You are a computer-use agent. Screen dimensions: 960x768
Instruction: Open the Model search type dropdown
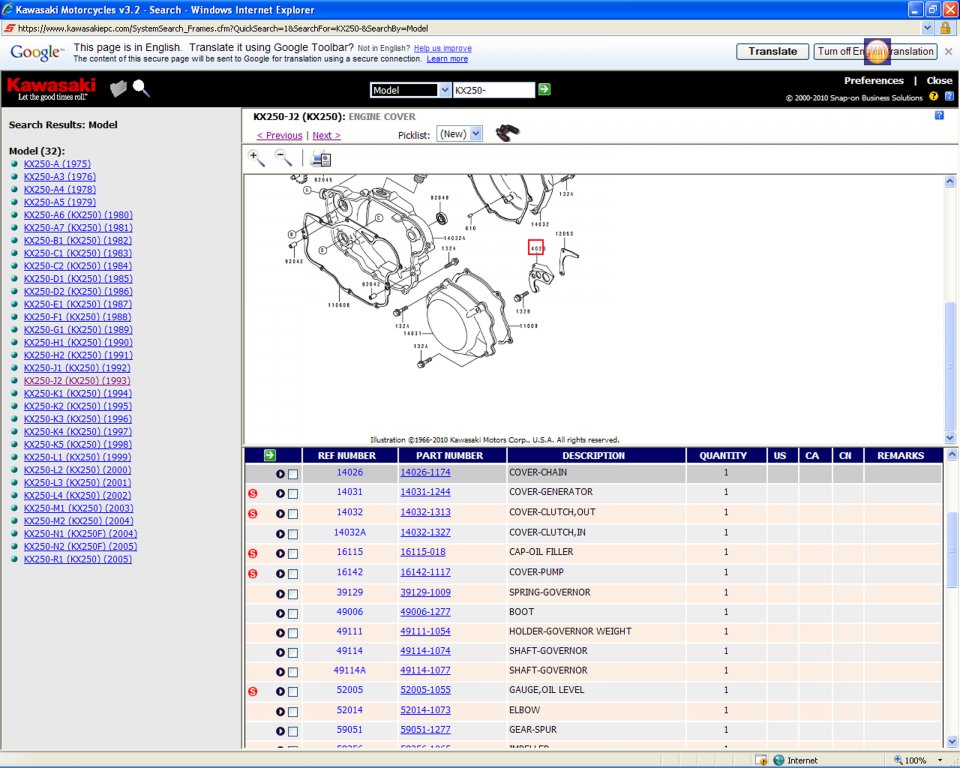(410, 90)
